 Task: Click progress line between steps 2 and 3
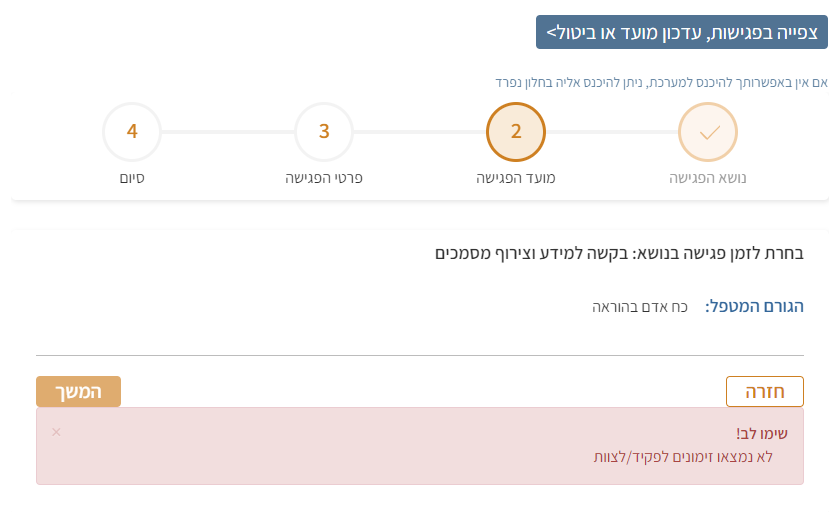(x=420, y=132)
